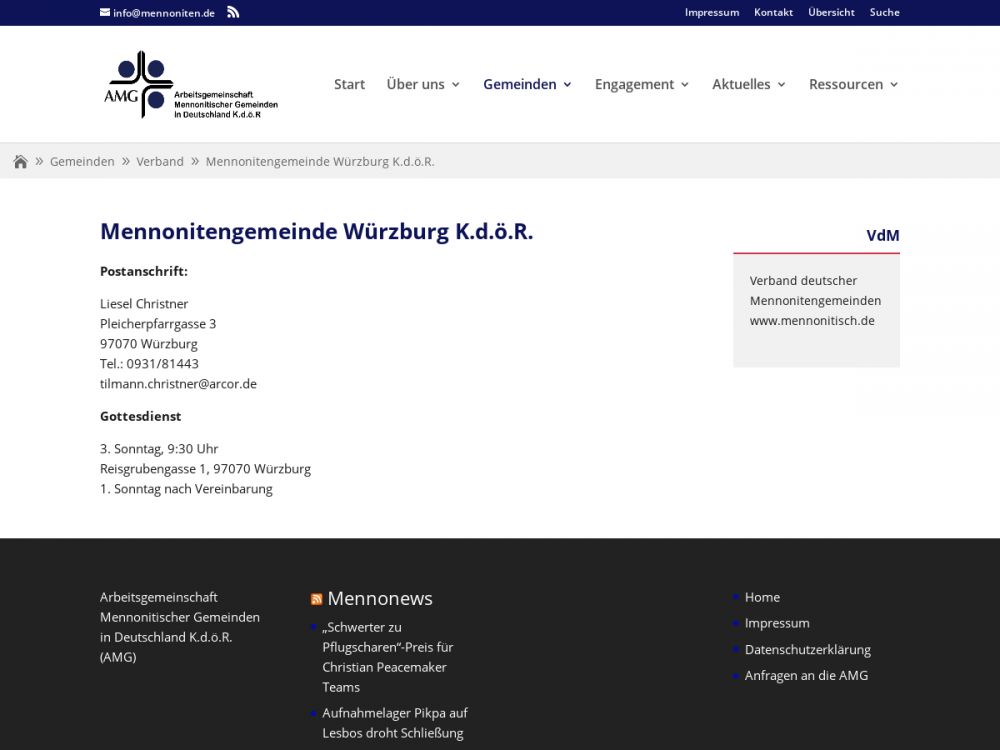1000x750 pixels.
Task: Open the Engagement dropdown menu
Action: tap(642, 85)
